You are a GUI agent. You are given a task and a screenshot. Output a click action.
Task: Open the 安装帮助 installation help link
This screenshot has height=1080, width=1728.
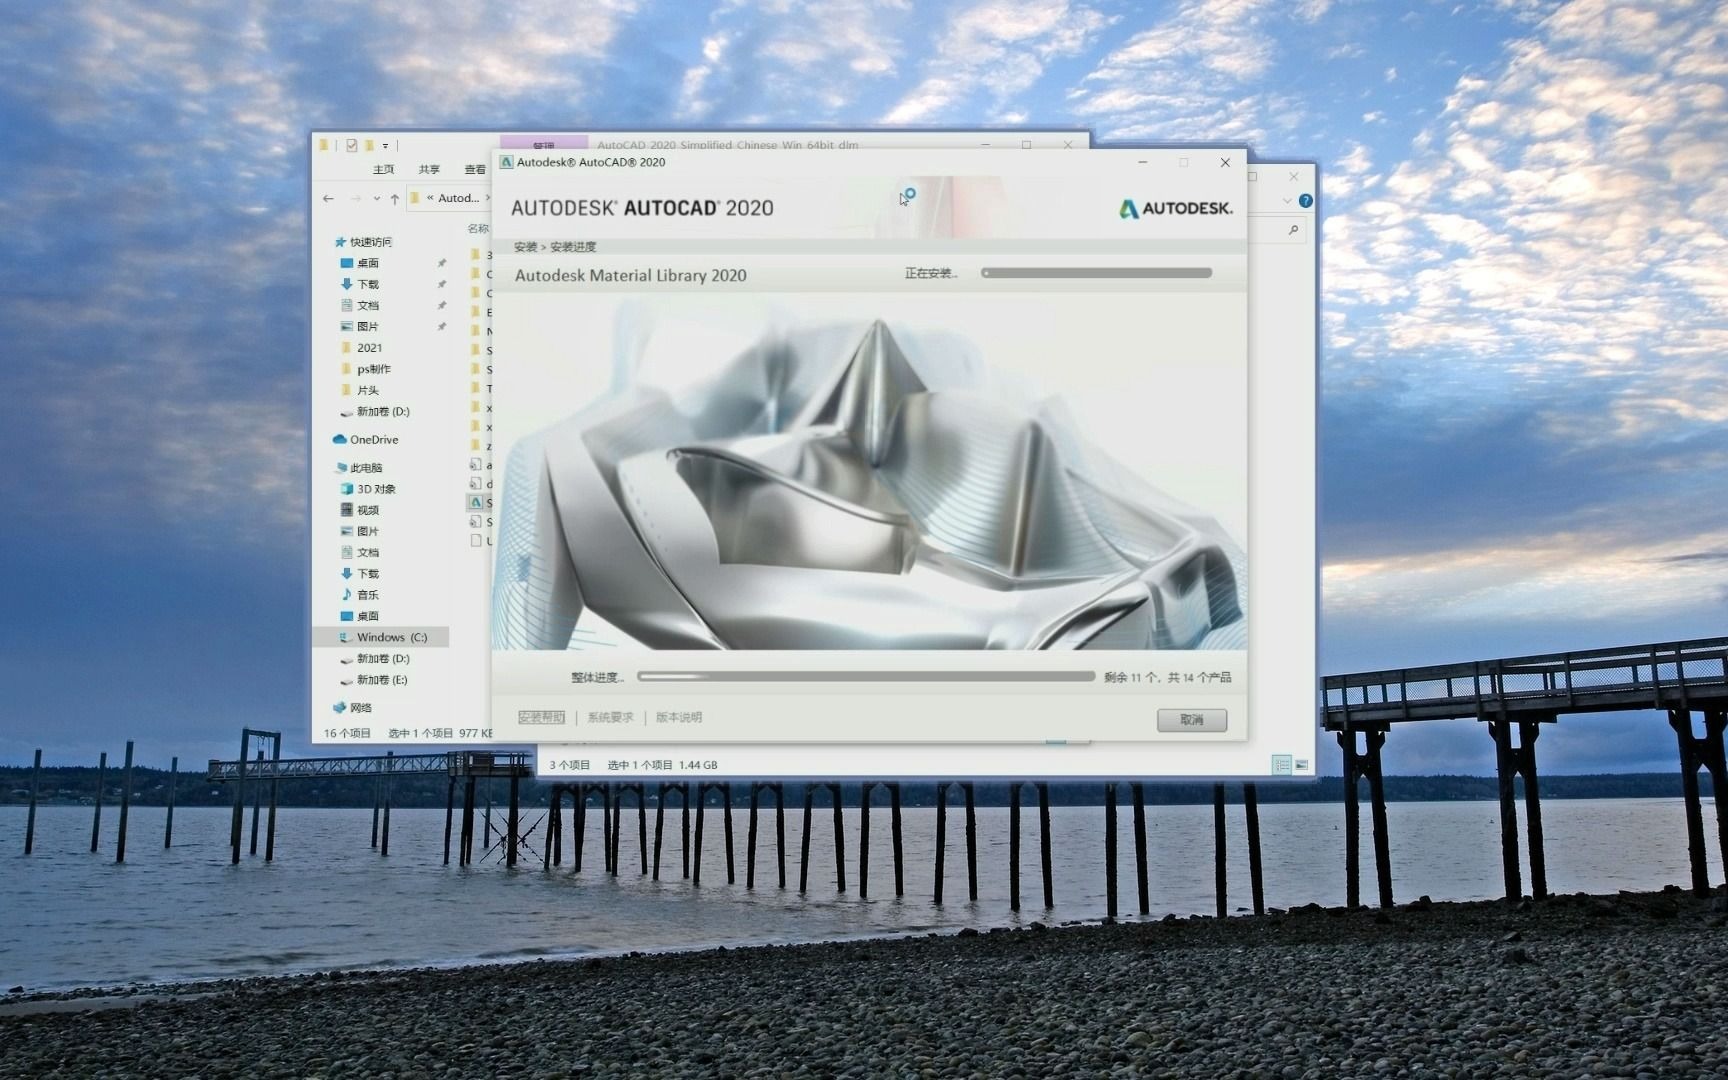(x=541, y=718)
